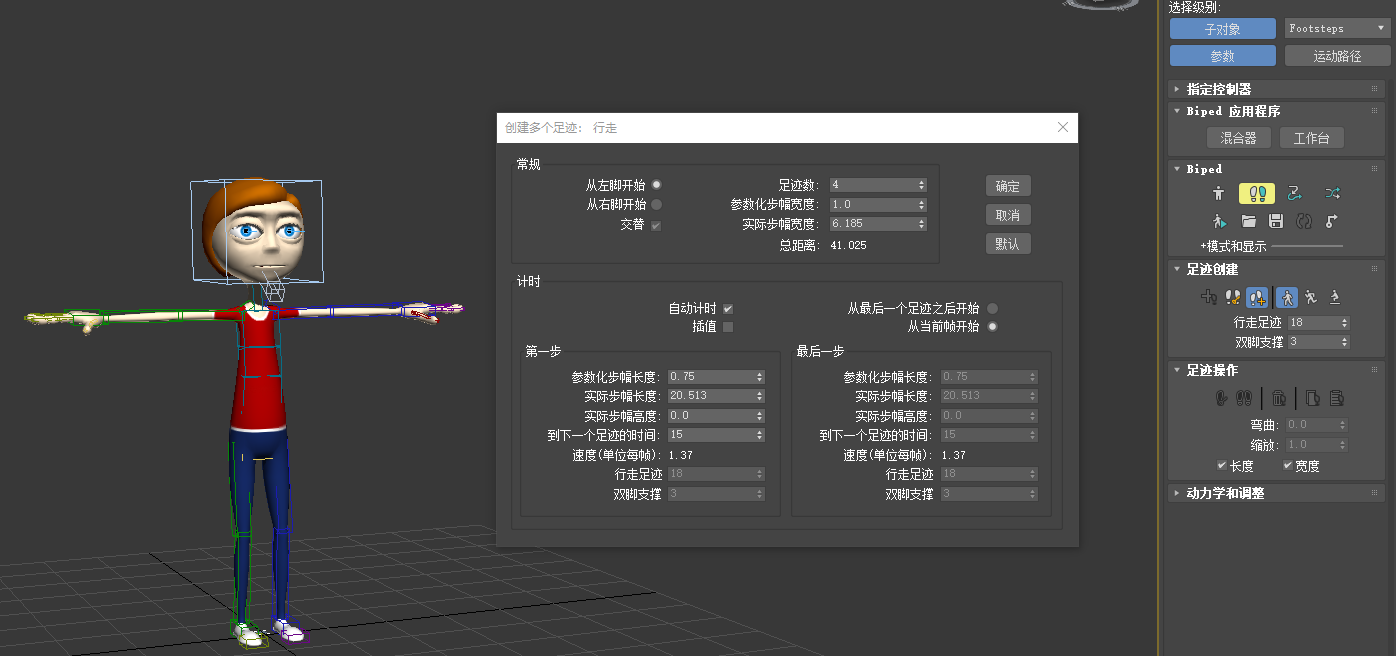Enable Mixer Mode icon in Biped rollout

coord(1332,193)
